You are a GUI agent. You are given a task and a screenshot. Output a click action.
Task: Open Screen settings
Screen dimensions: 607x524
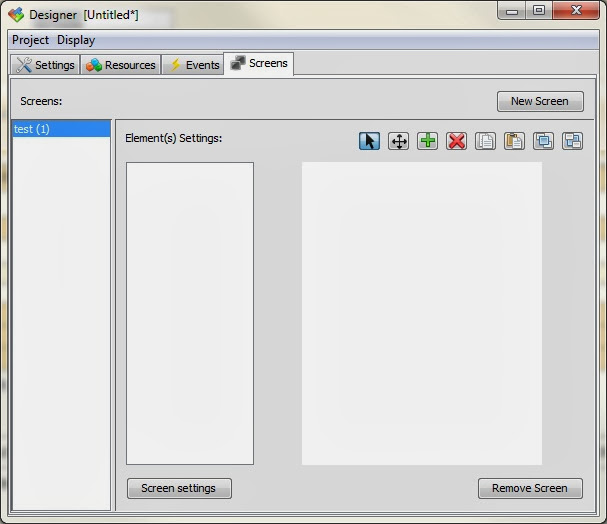pos(179,488)
